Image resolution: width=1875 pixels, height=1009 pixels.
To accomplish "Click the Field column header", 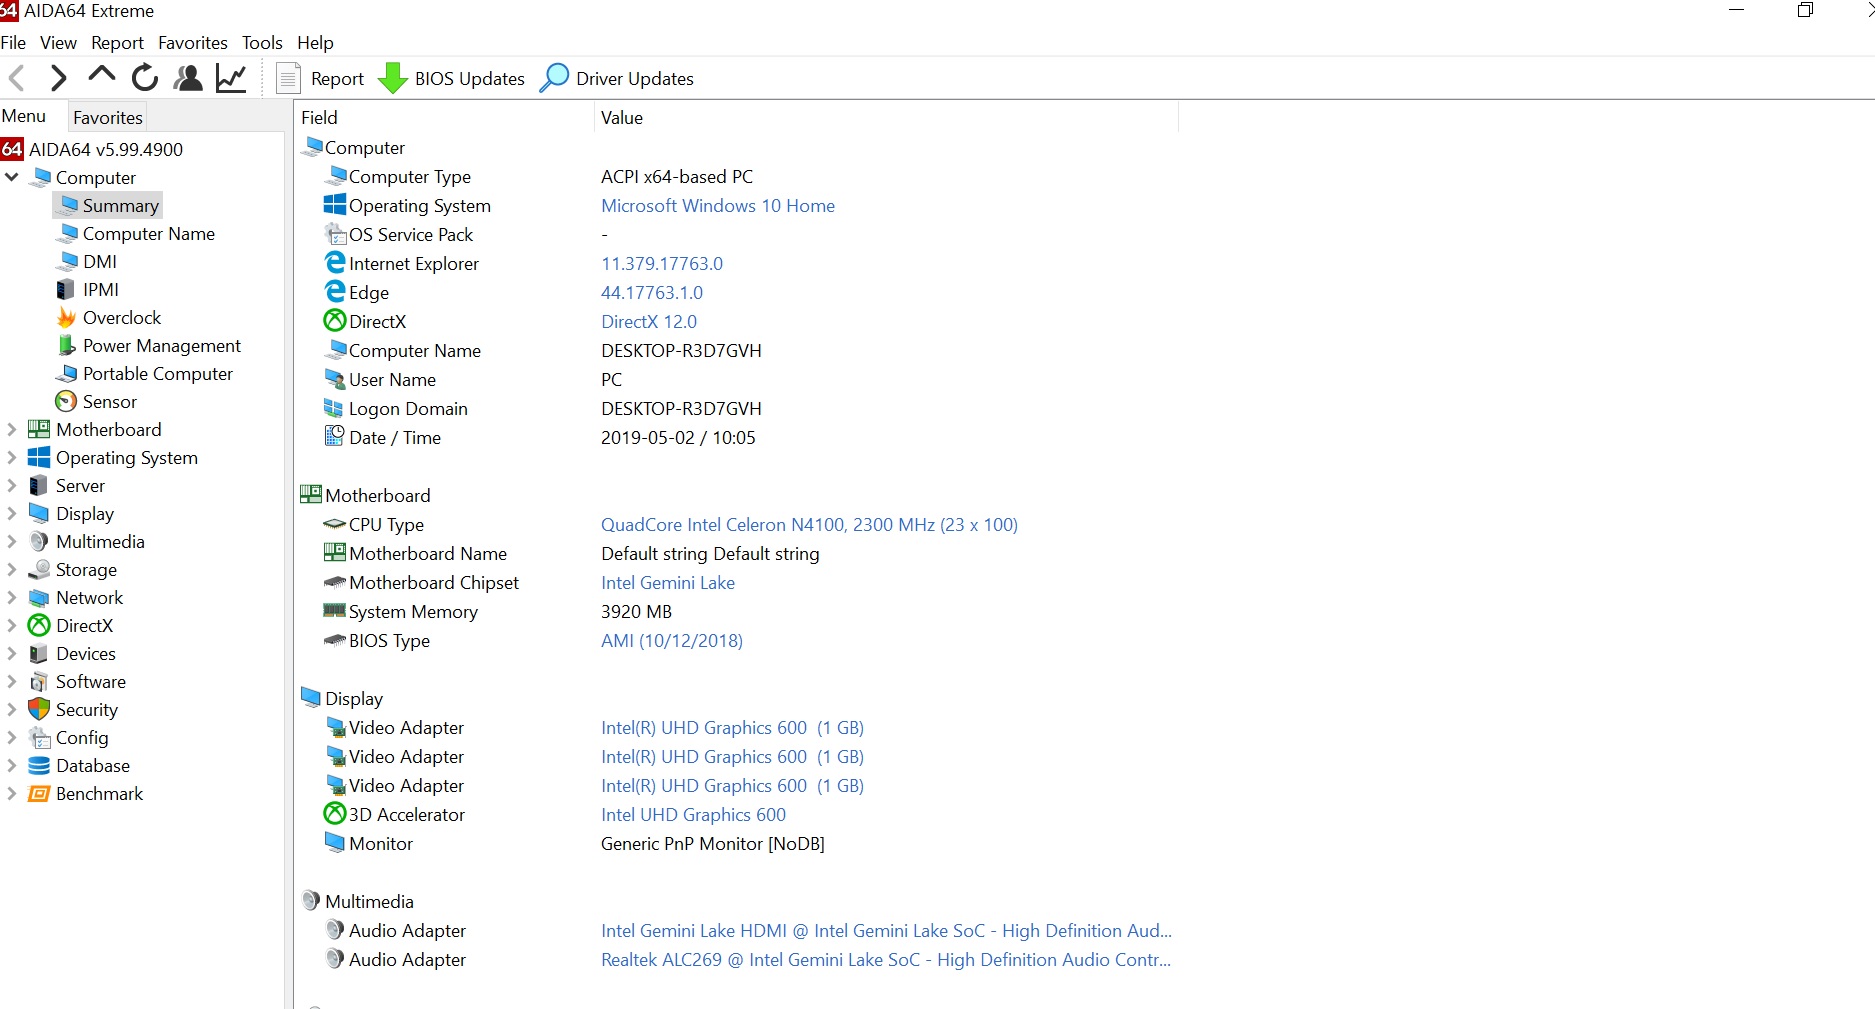I will pos(444,117).
